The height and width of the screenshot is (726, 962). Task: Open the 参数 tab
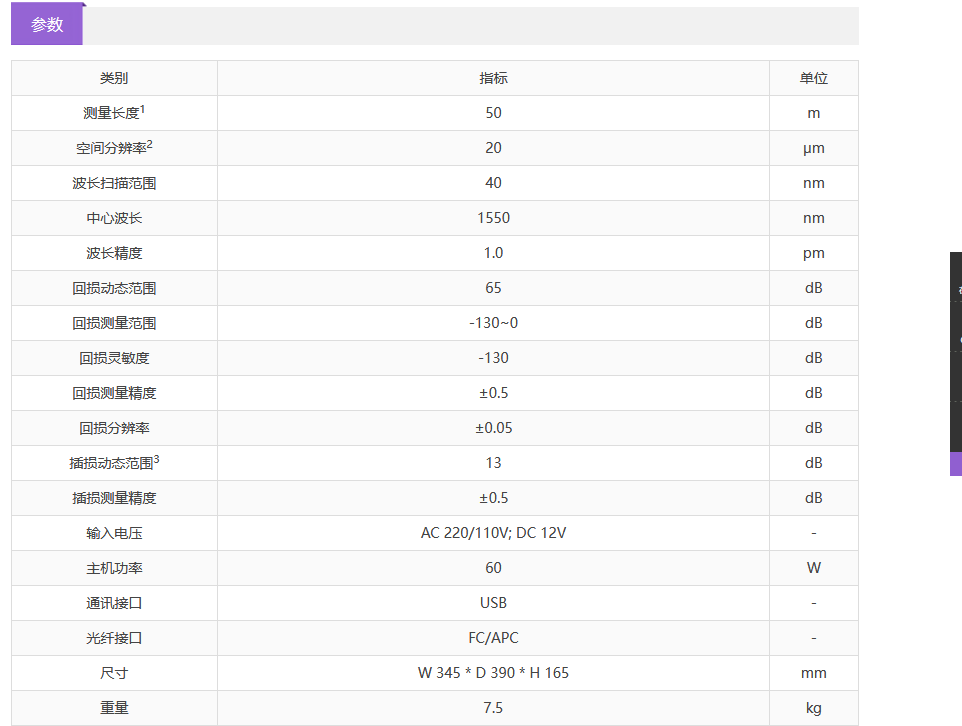coord(47,26)
